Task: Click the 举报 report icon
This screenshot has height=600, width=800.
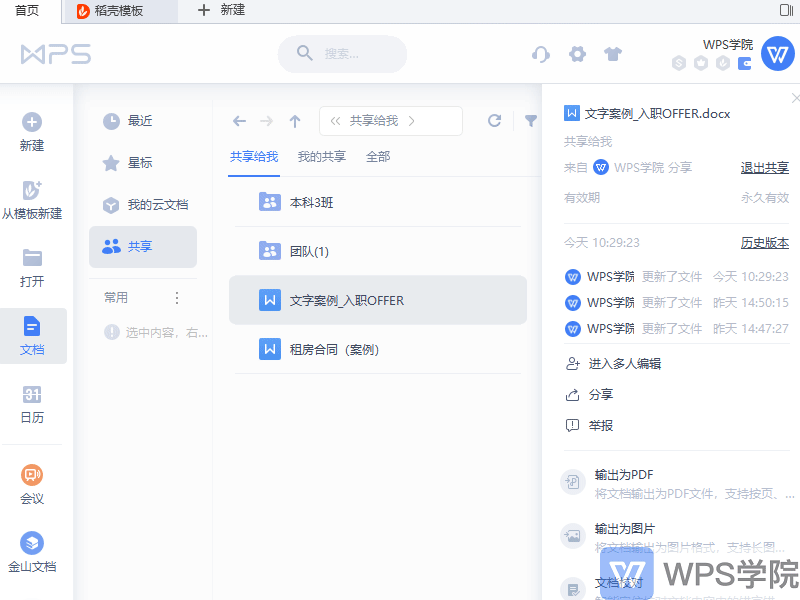Action: [x=572, y=425]
